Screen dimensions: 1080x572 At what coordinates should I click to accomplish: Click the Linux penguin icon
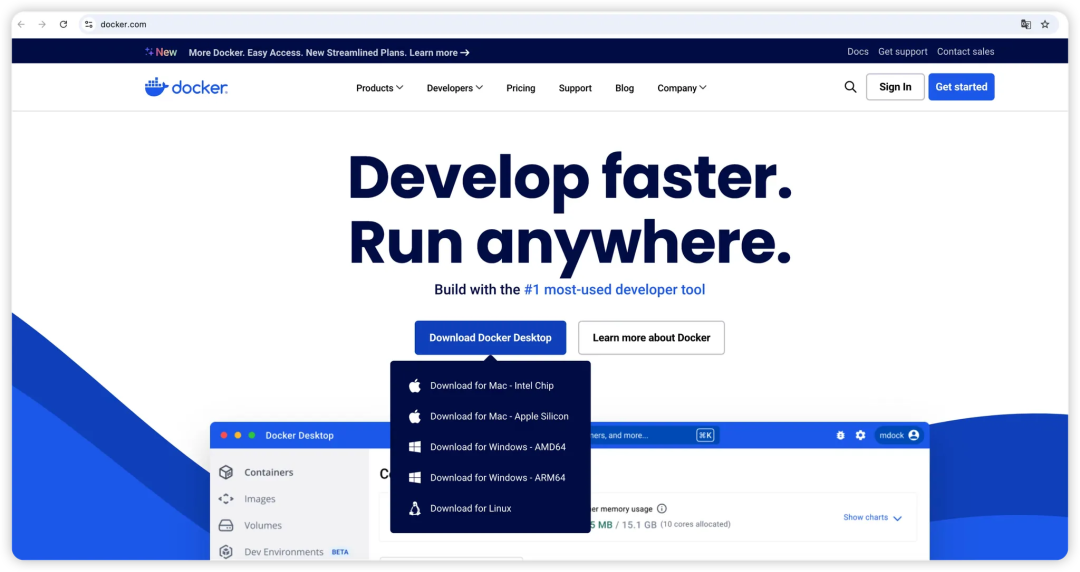click(415, 509)
